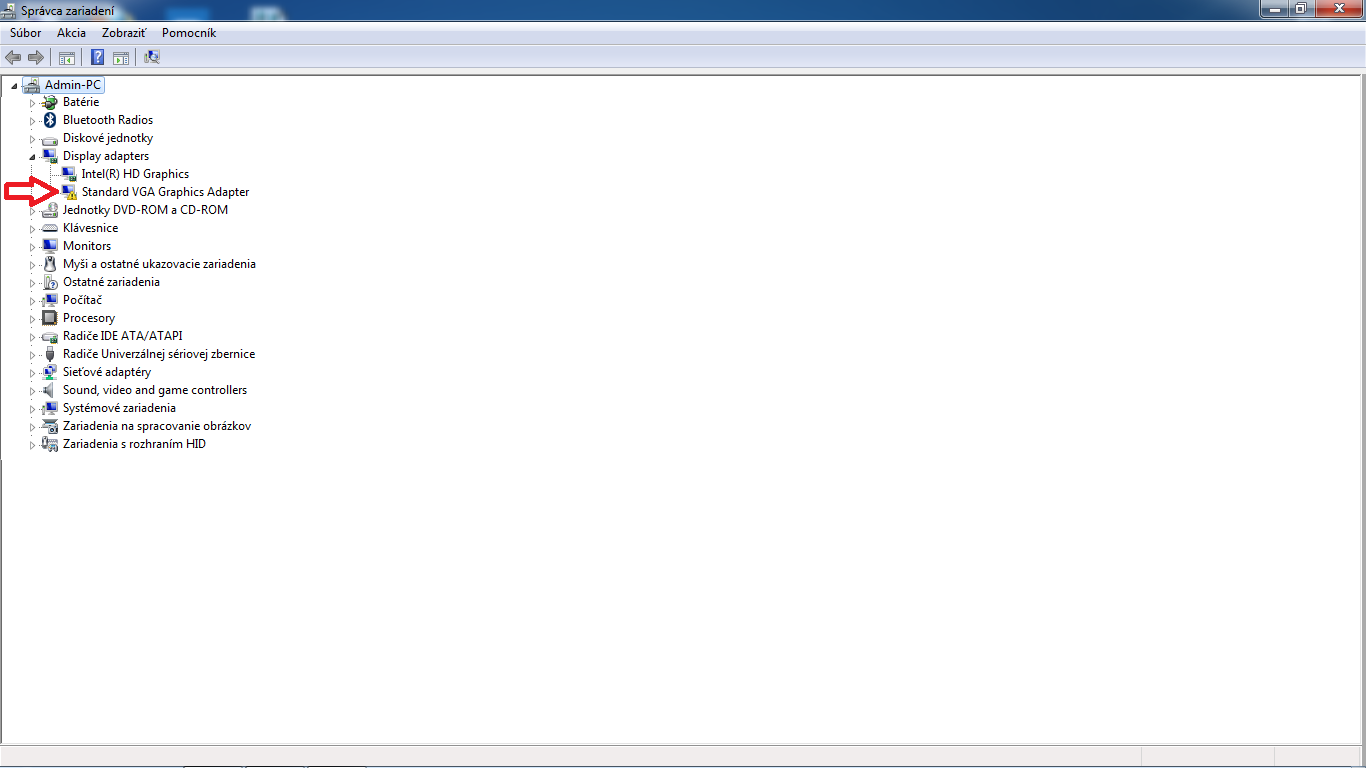Expand the Batérie category
The width and height of the screenshot is (1366, 768).
[32, 103]
